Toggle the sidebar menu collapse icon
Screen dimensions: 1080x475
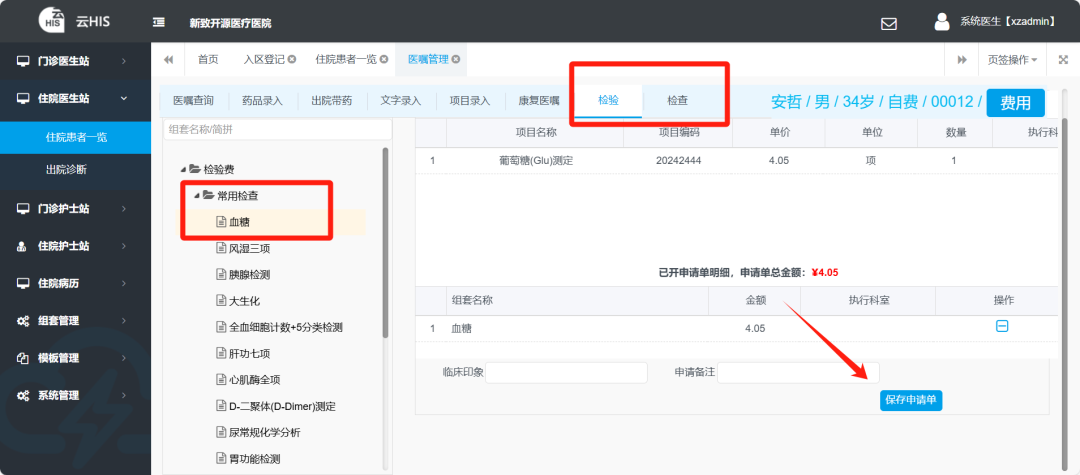click(158, 22)
